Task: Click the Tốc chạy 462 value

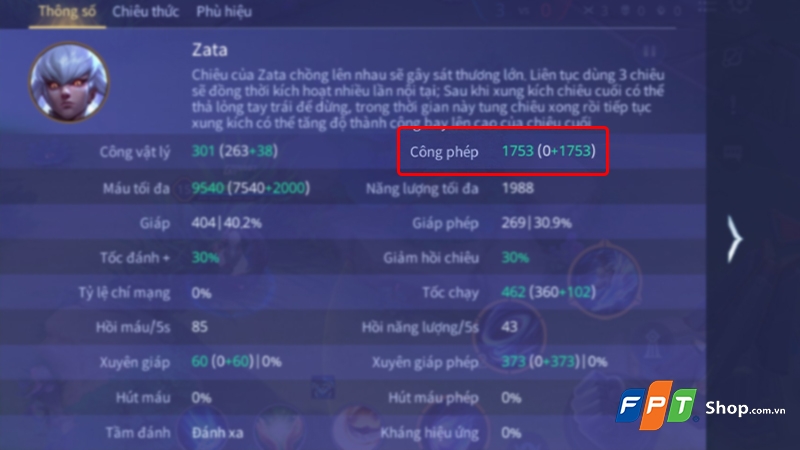Action: point(548,292)
